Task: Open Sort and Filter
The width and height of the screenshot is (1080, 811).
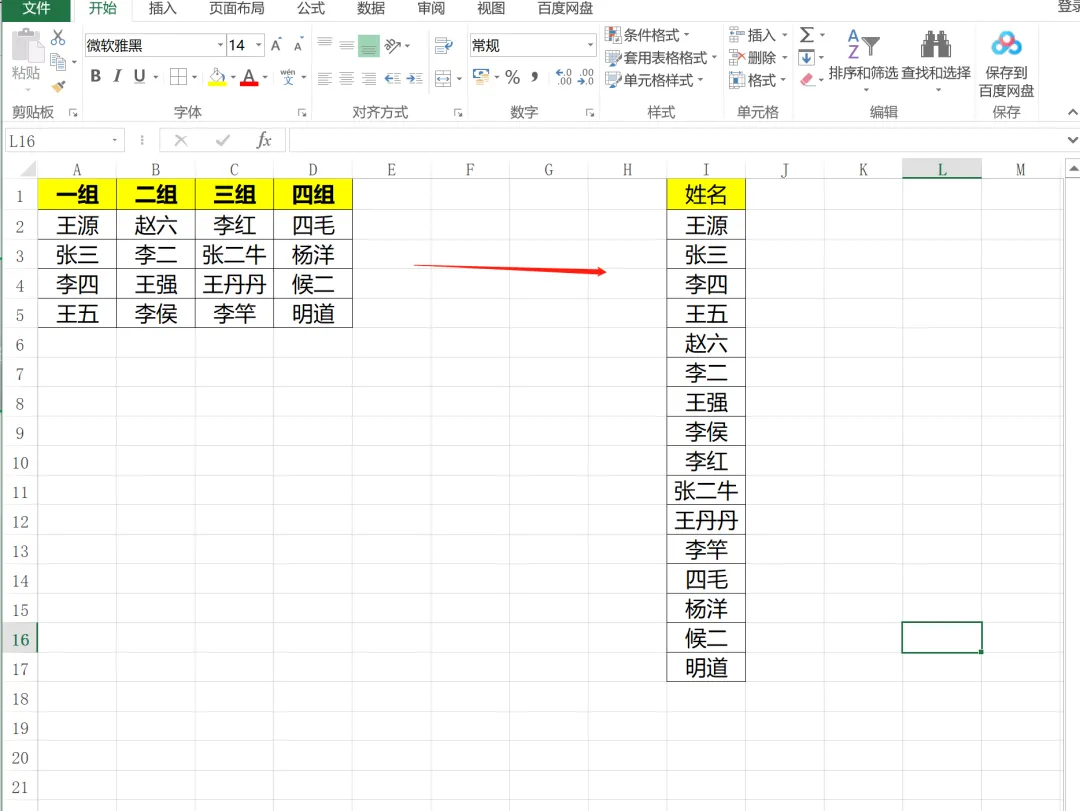Action: (x=863, y=61)
